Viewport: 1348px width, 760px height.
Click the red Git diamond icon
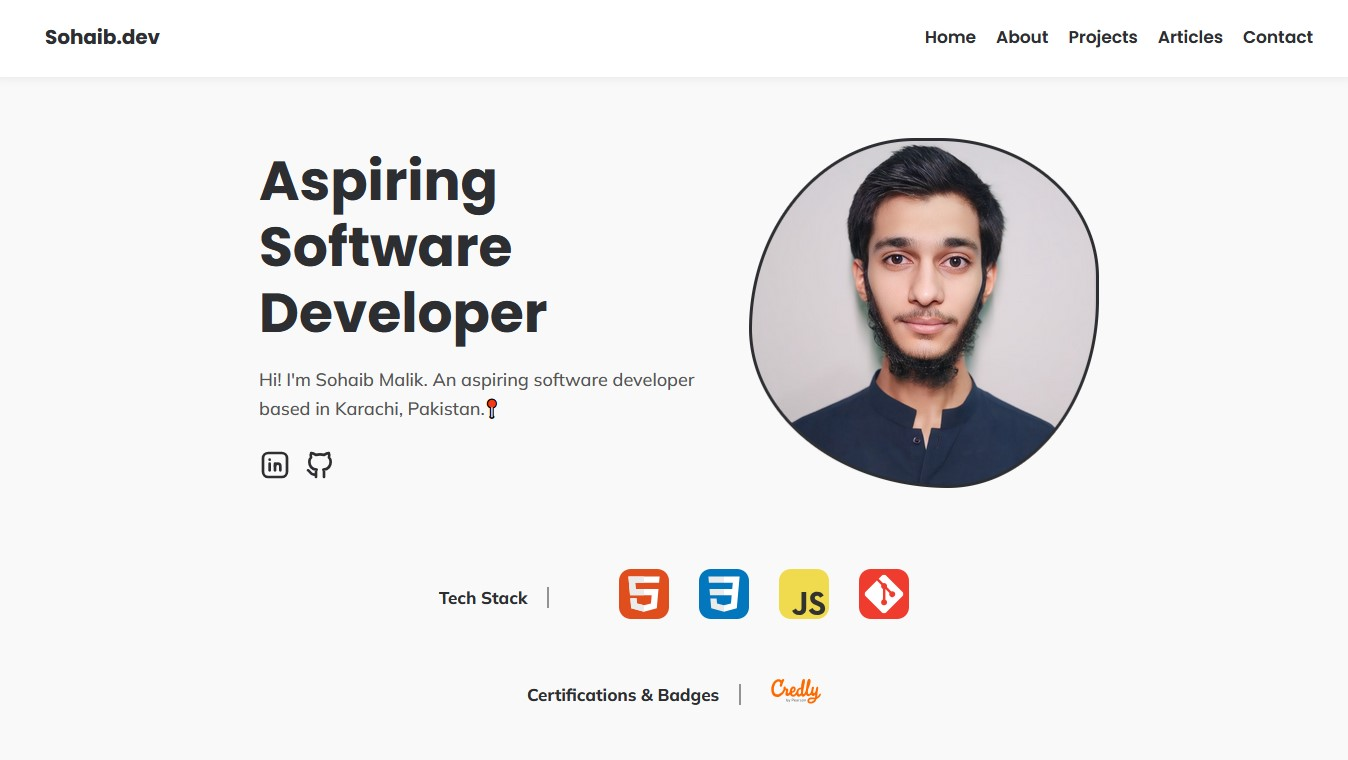point(883,593)
